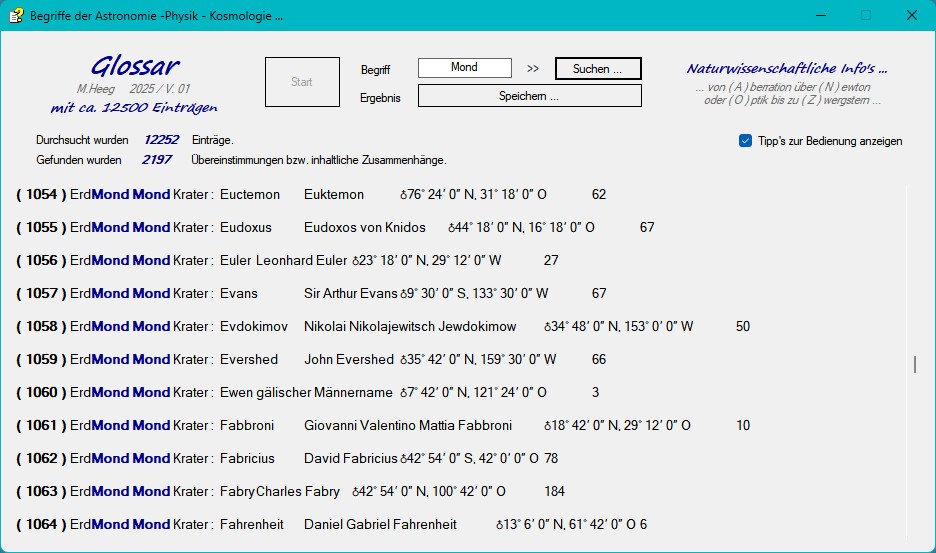
Task: Select result row 1056 Euler
Action: (287, 260)
